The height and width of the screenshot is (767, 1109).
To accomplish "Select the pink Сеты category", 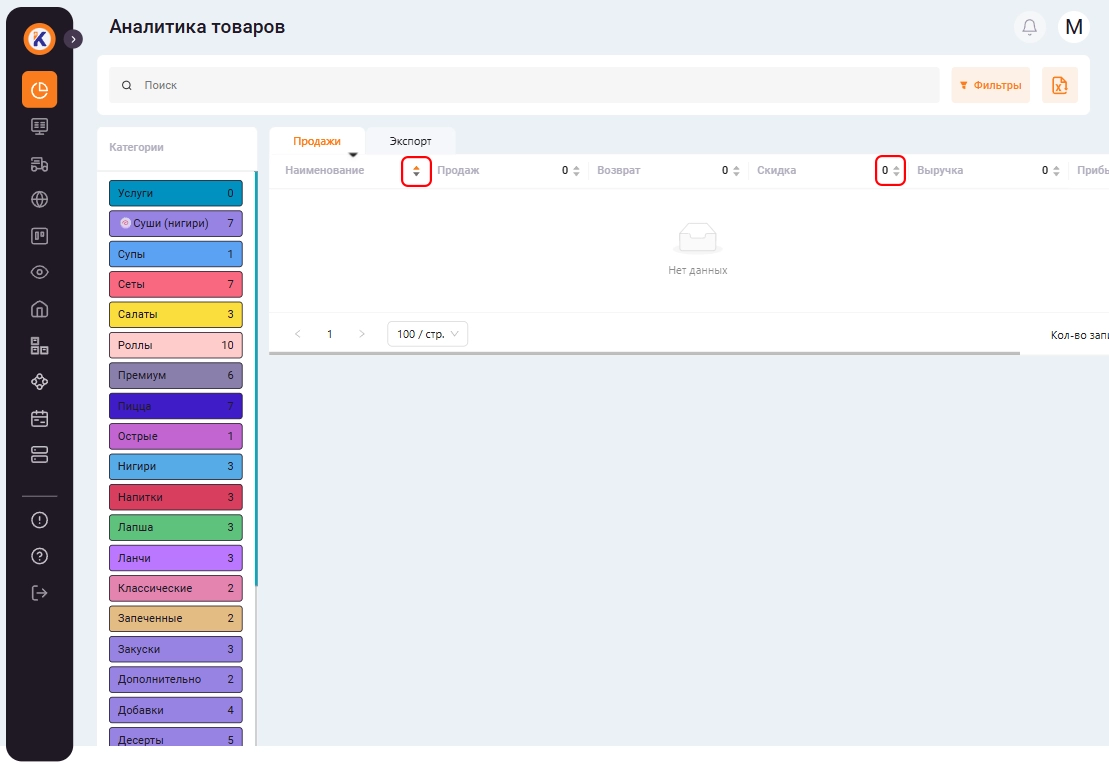I will tap(175, 284).
